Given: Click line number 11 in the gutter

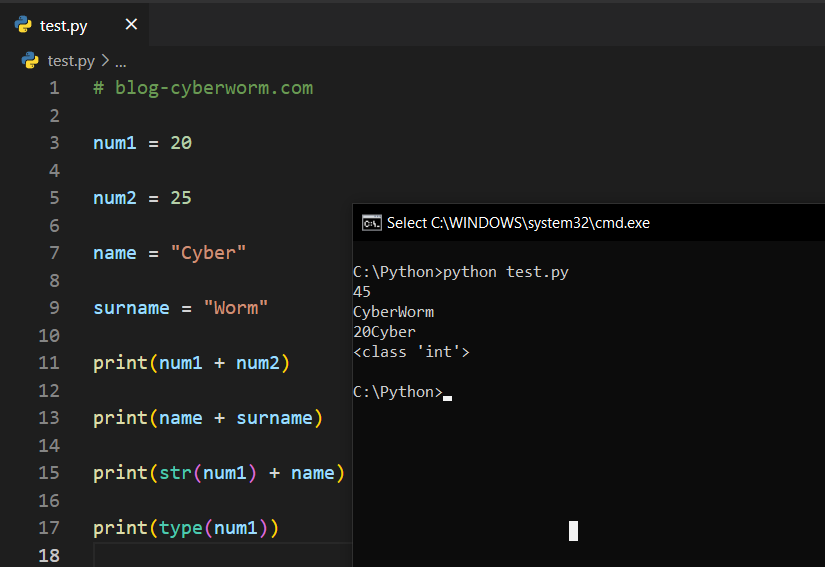Looking at the screenshot, I should (x=49, y=363).
